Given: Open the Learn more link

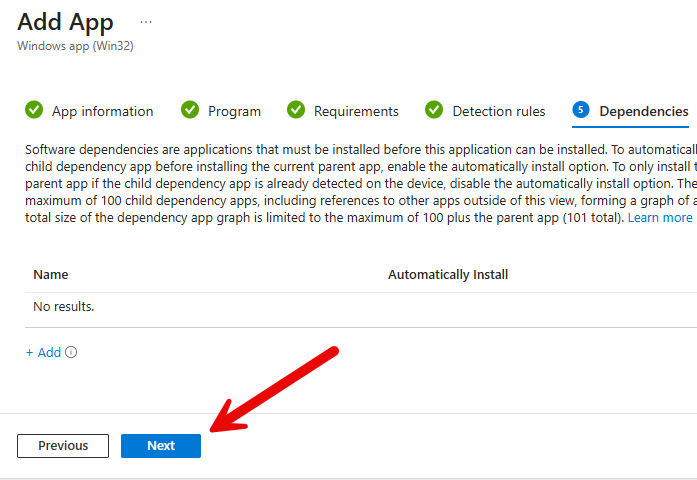Looking at the screenshot, I should pyautogui.click(x=659, y=217).
